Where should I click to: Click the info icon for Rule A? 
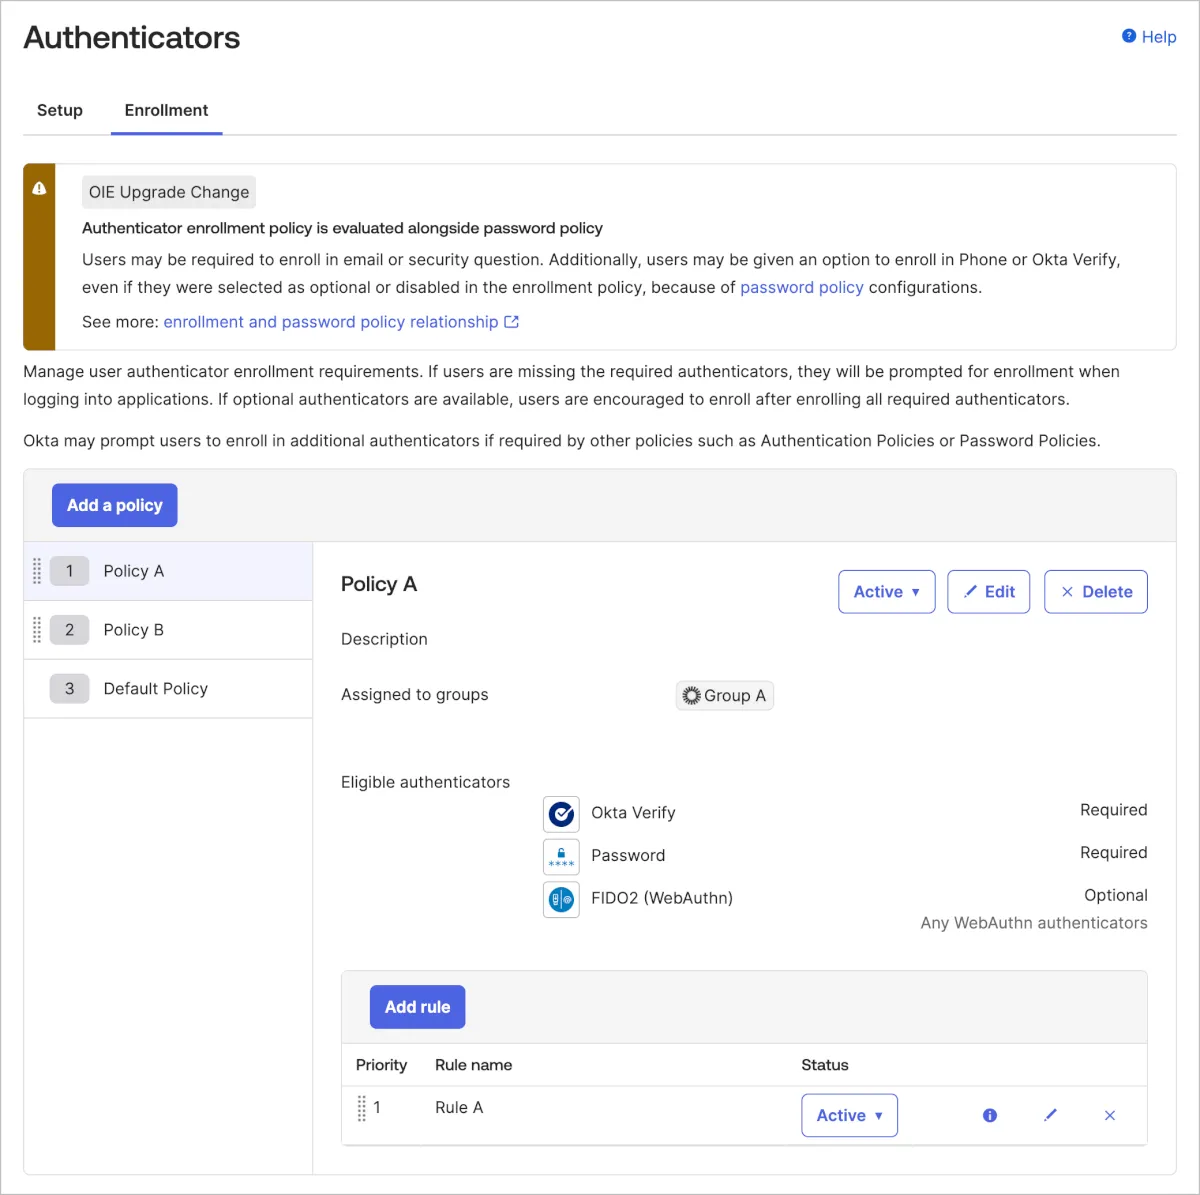[x=989, y=1115]
